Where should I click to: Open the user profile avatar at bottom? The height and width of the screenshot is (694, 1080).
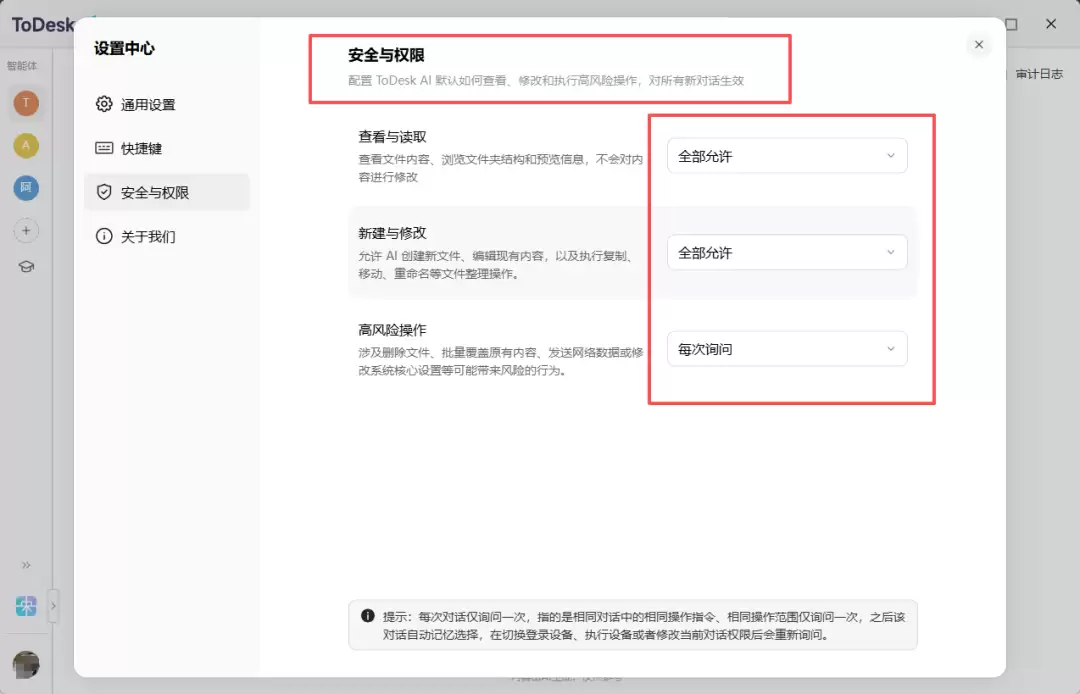point(26,664)
